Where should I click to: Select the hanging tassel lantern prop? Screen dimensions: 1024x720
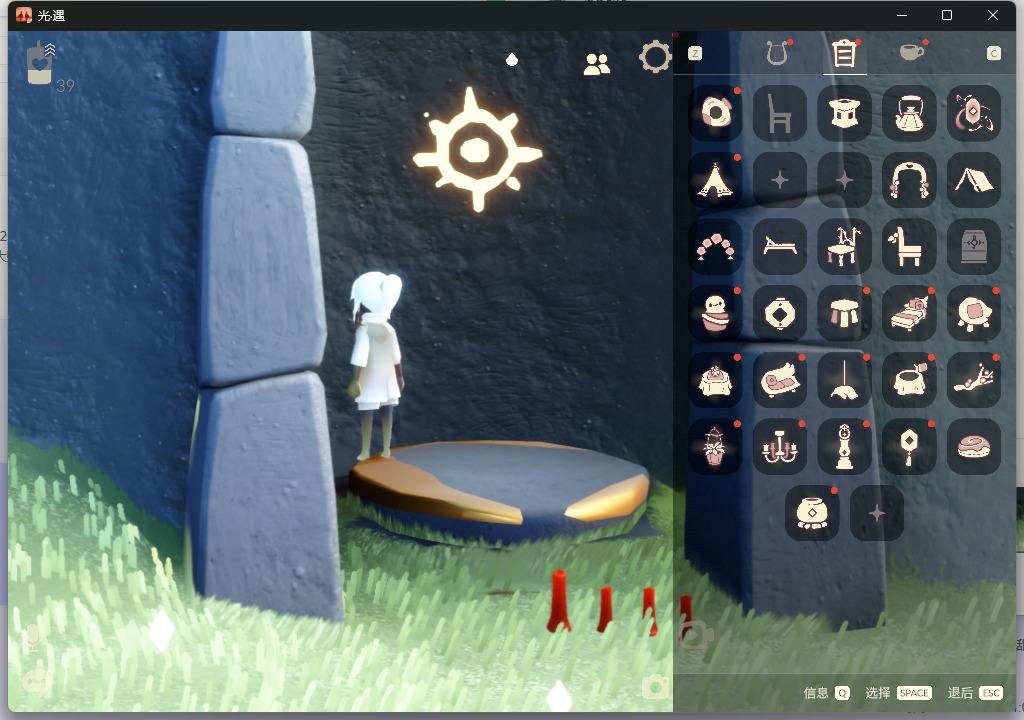point(909,447)
